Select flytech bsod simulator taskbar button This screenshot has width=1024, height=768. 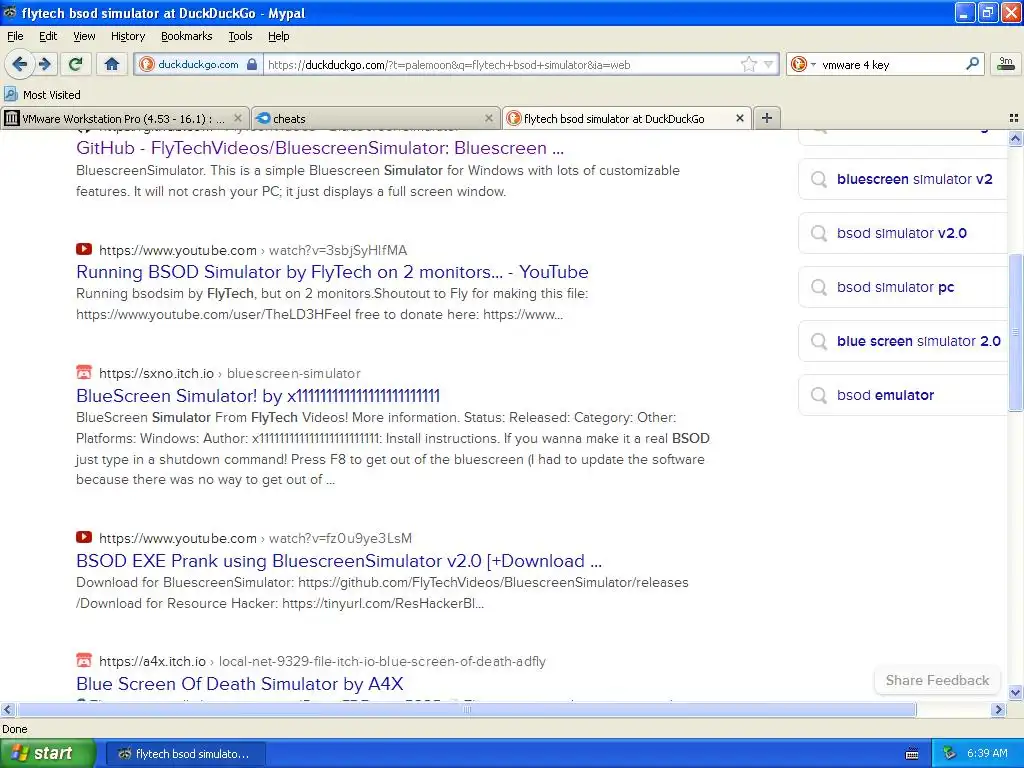185,754
